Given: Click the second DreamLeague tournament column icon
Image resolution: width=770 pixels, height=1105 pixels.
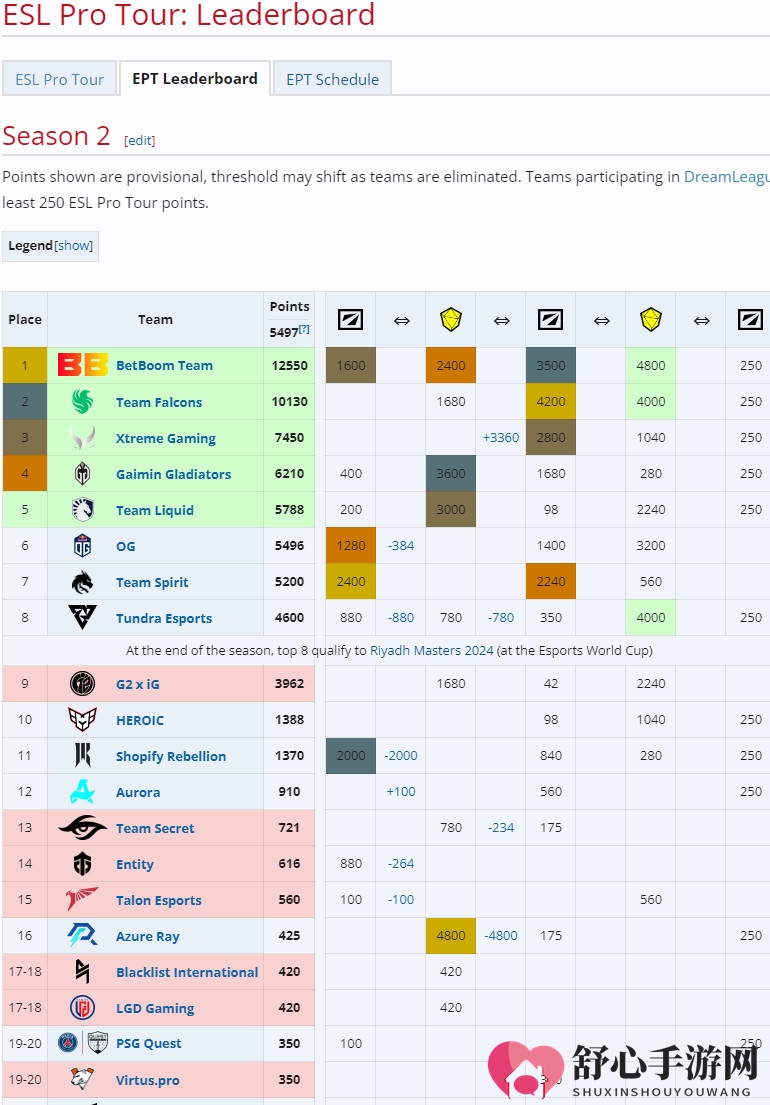Looking at the screenshot, I should click(551, 320).
